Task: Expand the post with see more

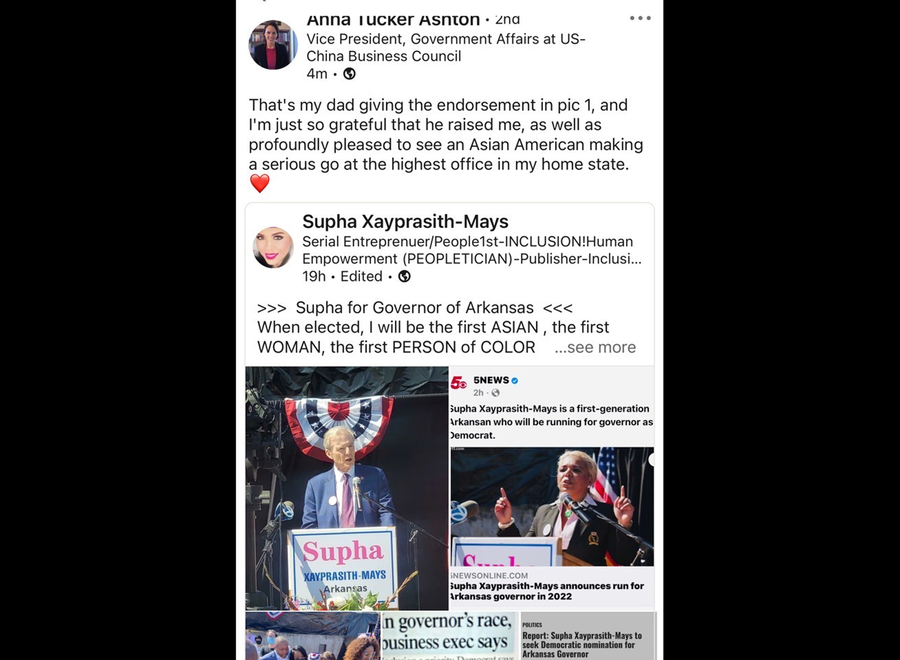Action: click(595, 347)
